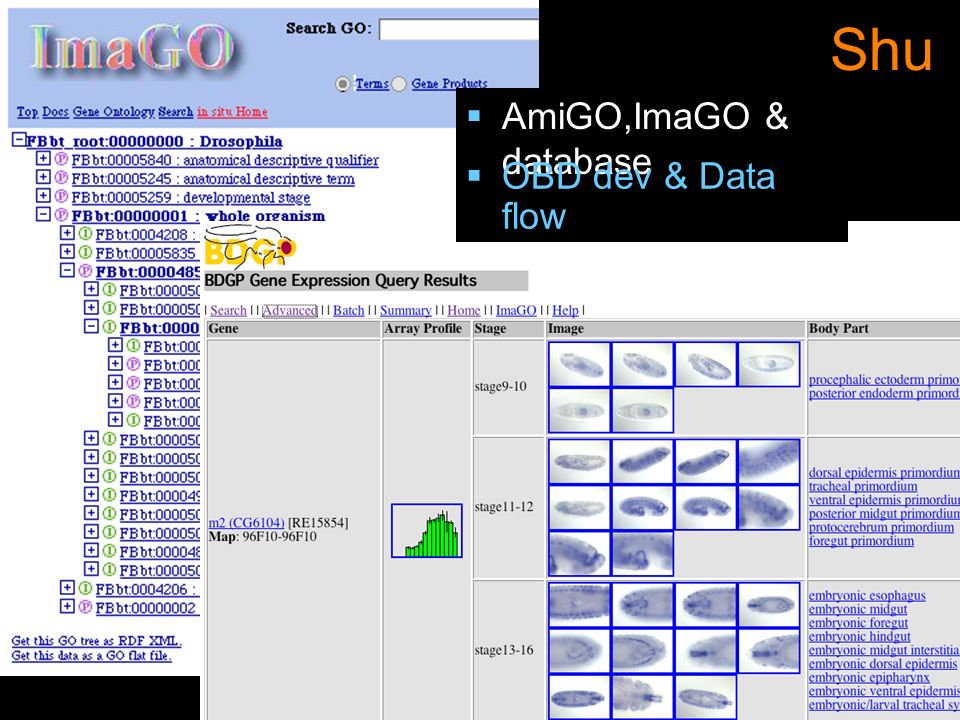This screenshot has height=720, width=960.
Task: Click is-a icon beside FBbt:0004208
Action: (85, 234)
